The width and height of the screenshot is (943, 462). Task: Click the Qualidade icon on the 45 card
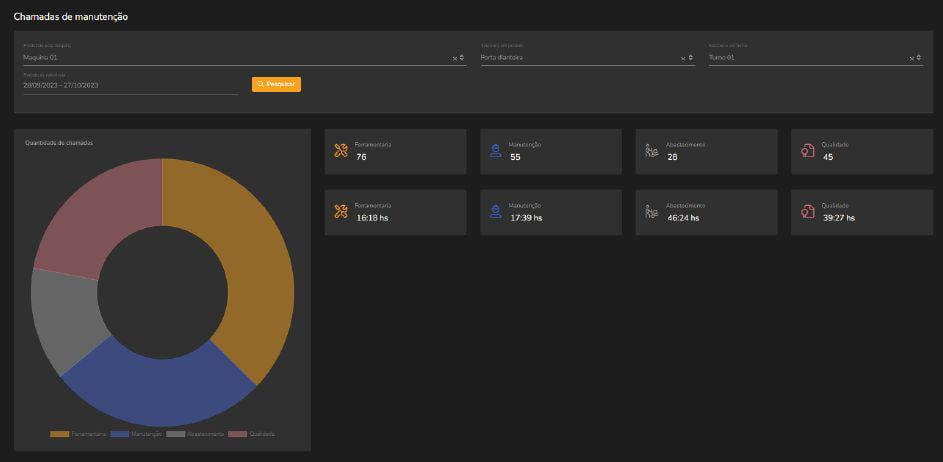click(x=808, y=151)
